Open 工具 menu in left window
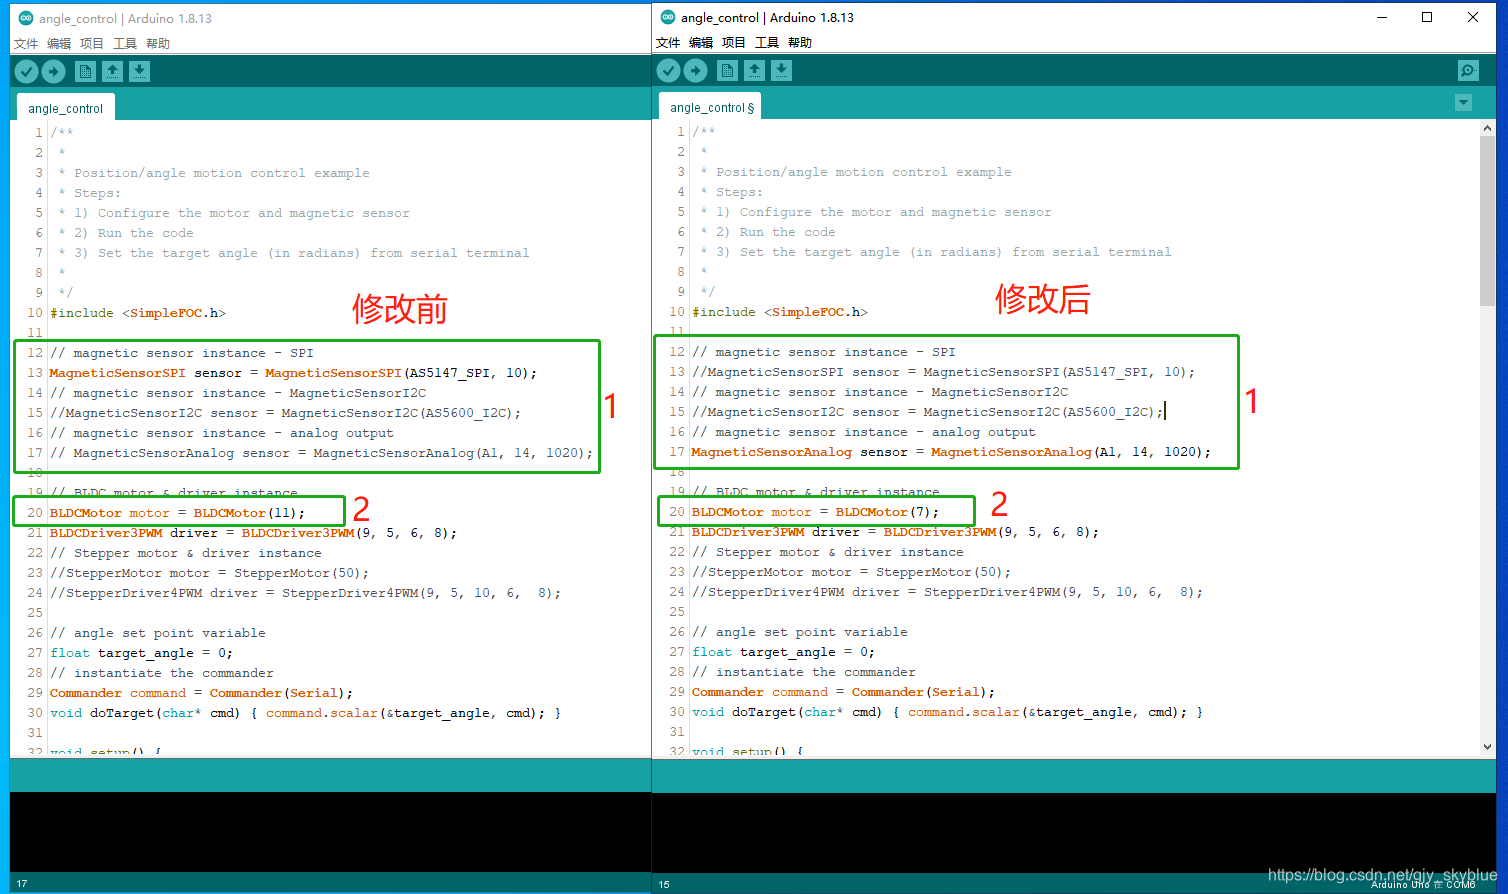This screenshot has height=894, width=1508. point(125,44)
